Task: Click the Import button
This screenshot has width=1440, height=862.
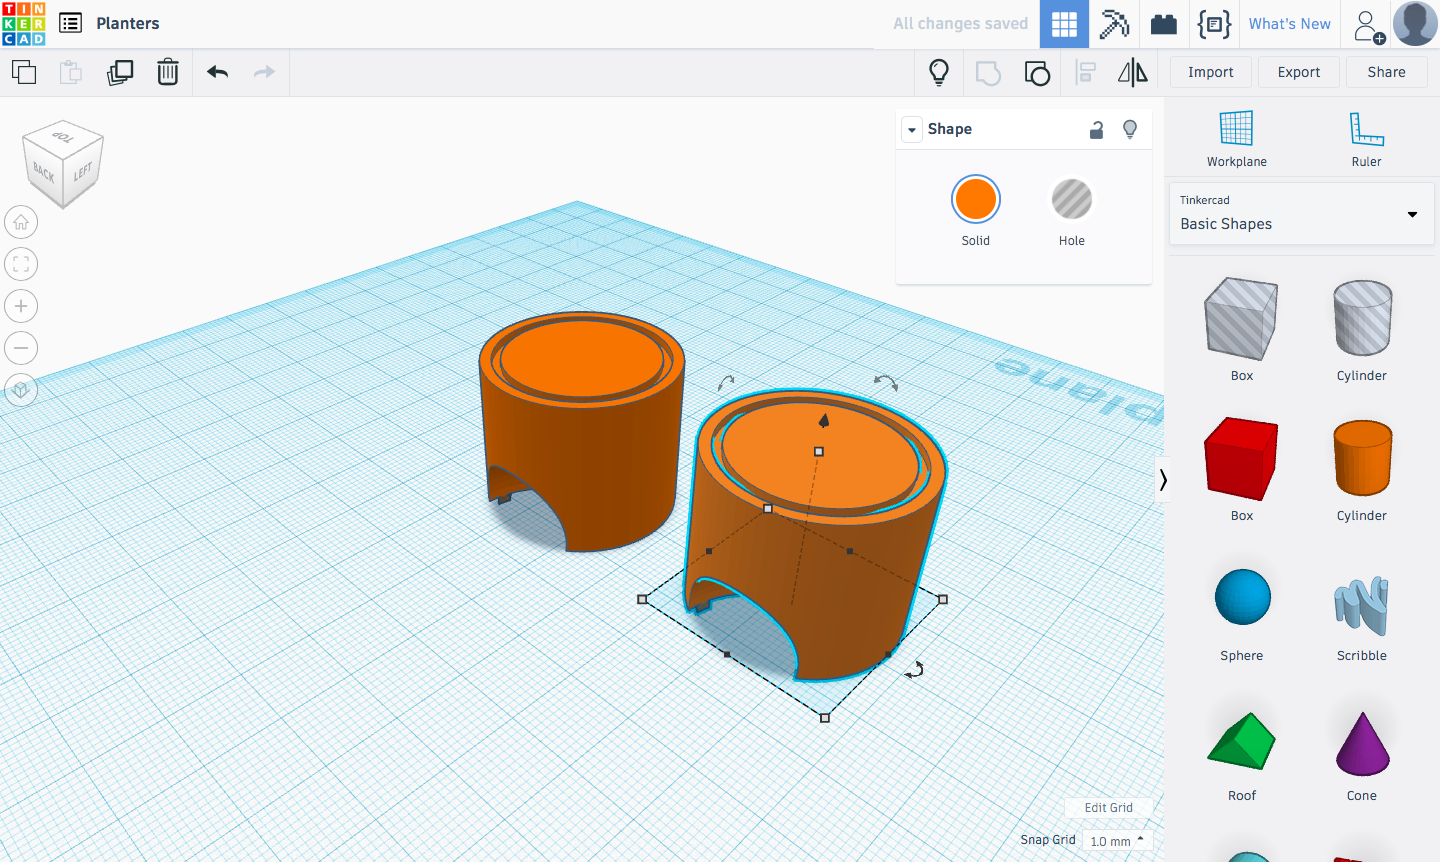Action: click(1211, 72)
